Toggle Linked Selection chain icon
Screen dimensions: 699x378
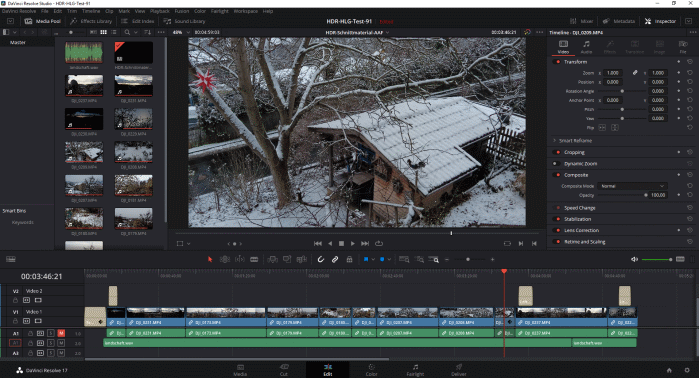point(335,259)
